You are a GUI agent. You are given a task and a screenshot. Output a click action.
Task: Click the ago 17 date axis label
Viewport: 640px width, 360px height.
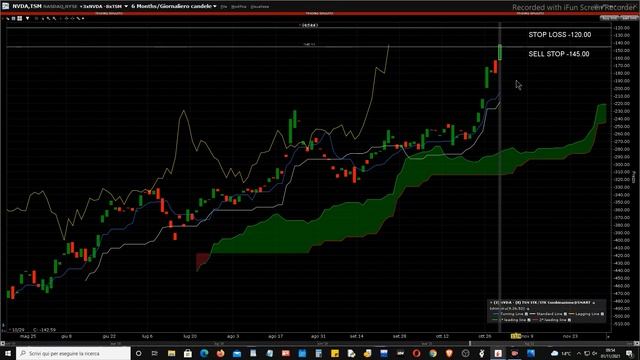(x=276, y=336)
